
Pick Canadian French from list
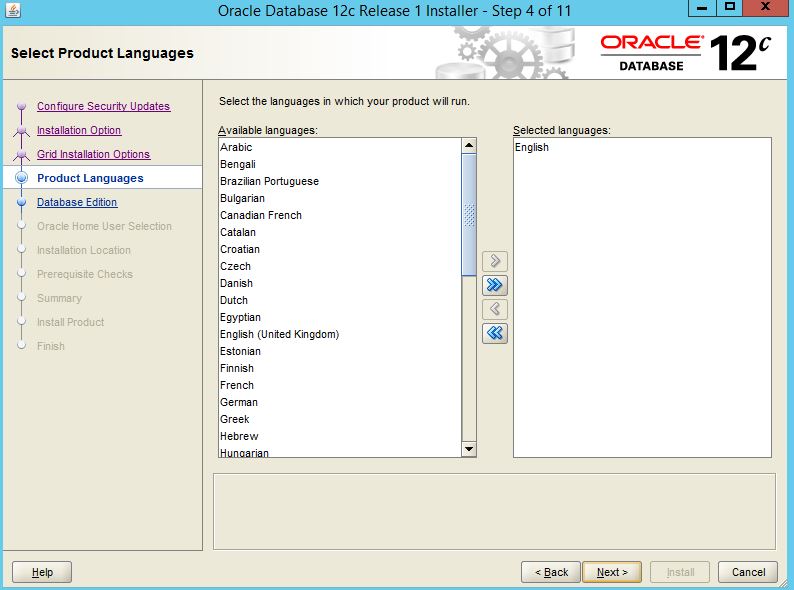[340, 215]
